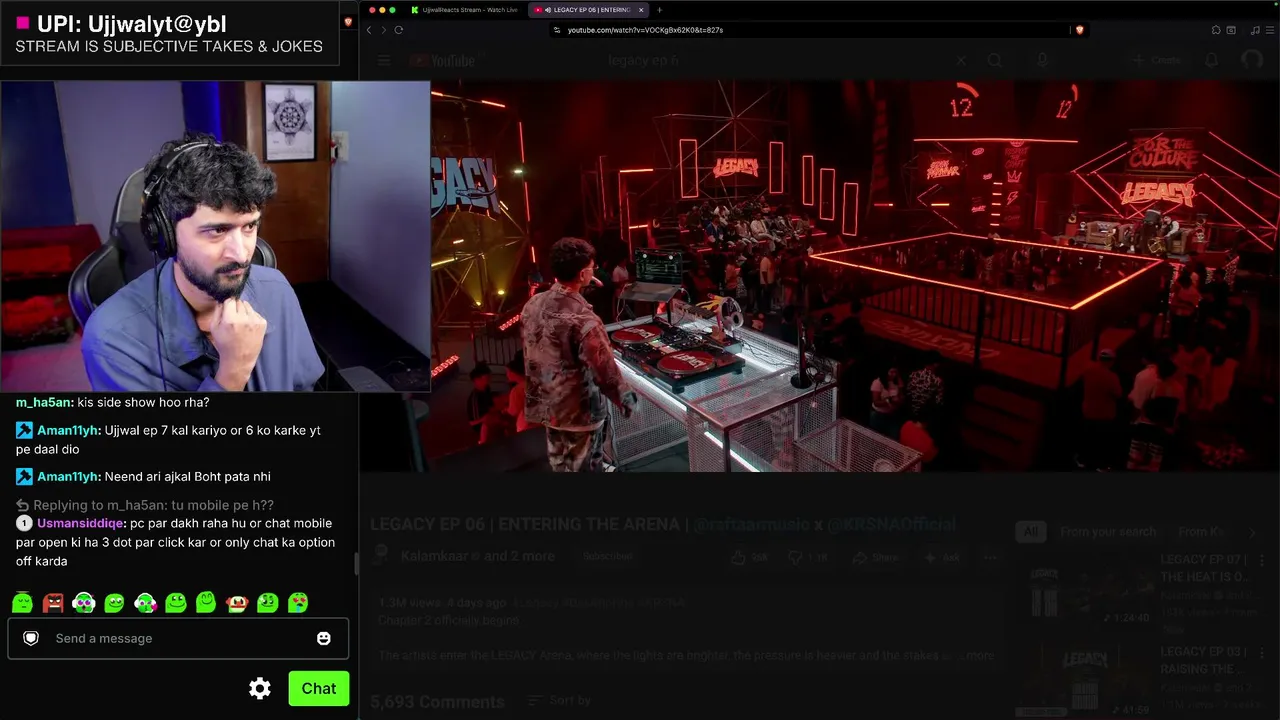Open more actions ellipsis under video

(990, 557)
